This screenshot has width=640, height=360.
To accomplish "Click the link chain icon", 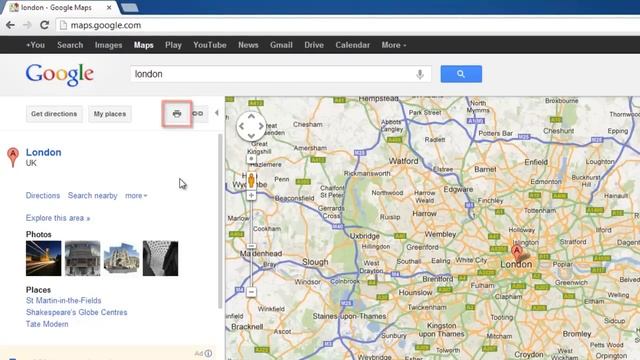I will [x=198, y=113].
